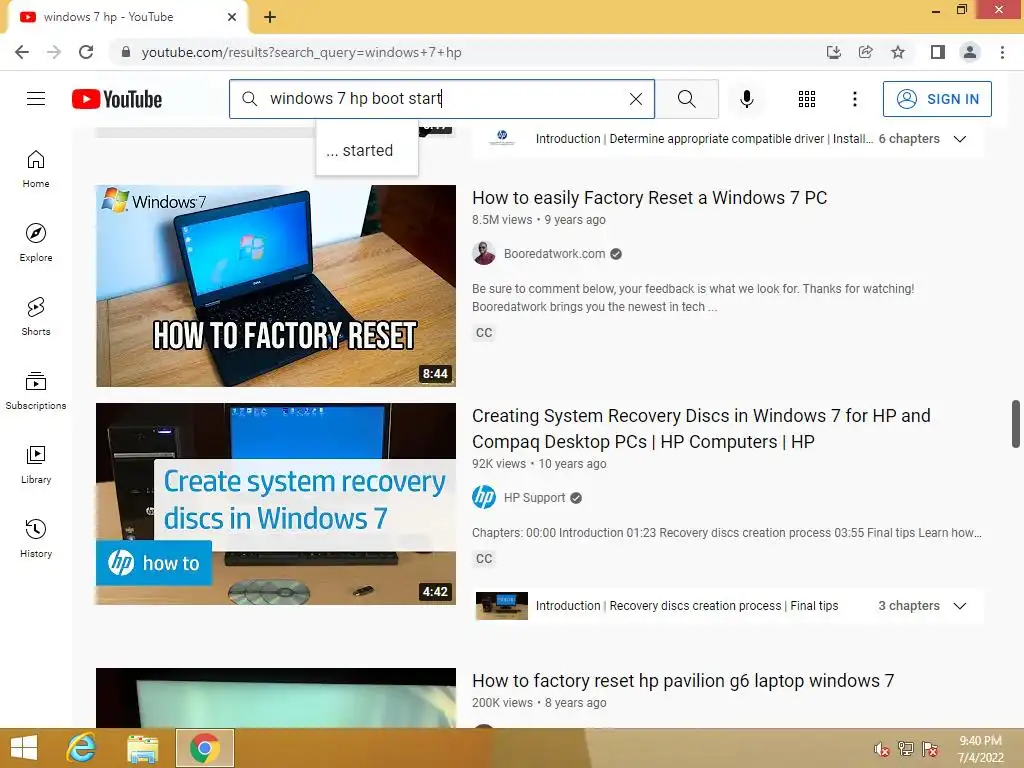Screen dimensions: 1024x768
Task: Bookmark this page with the star
Action: pos(898,52)
